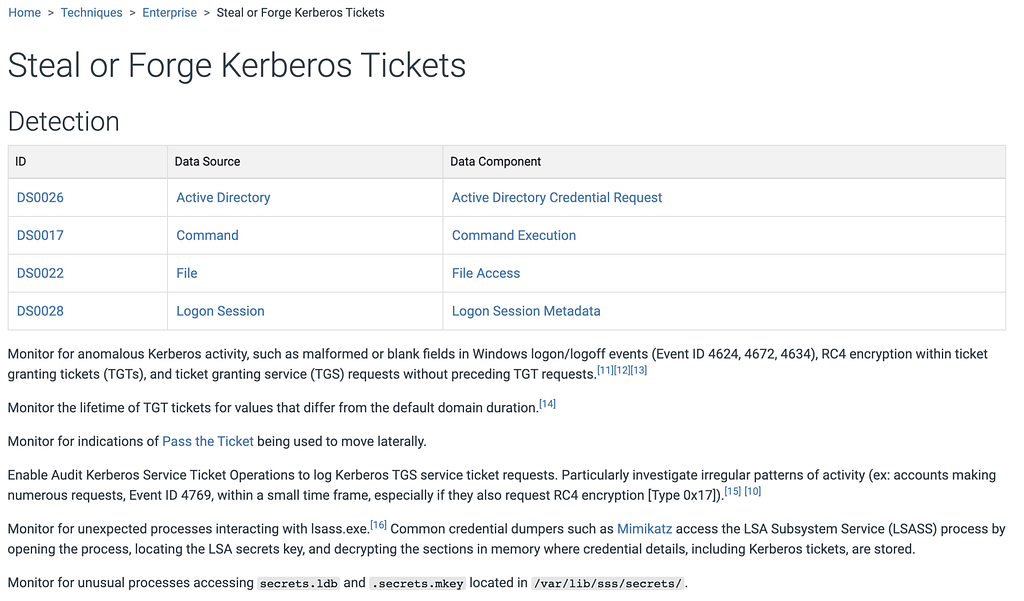Open the Techniques breadcrumb link

[91, 13]
